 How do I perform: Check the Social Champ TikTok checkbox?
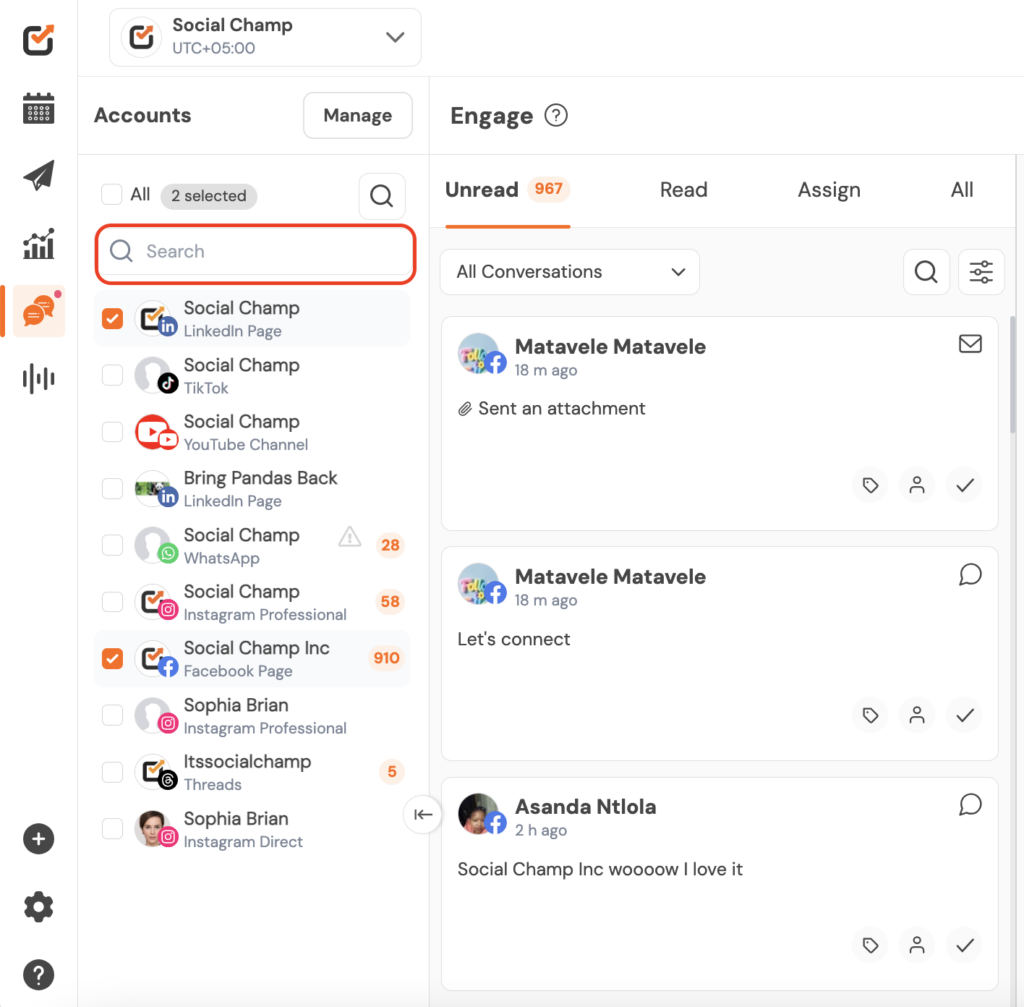[113, 375]
